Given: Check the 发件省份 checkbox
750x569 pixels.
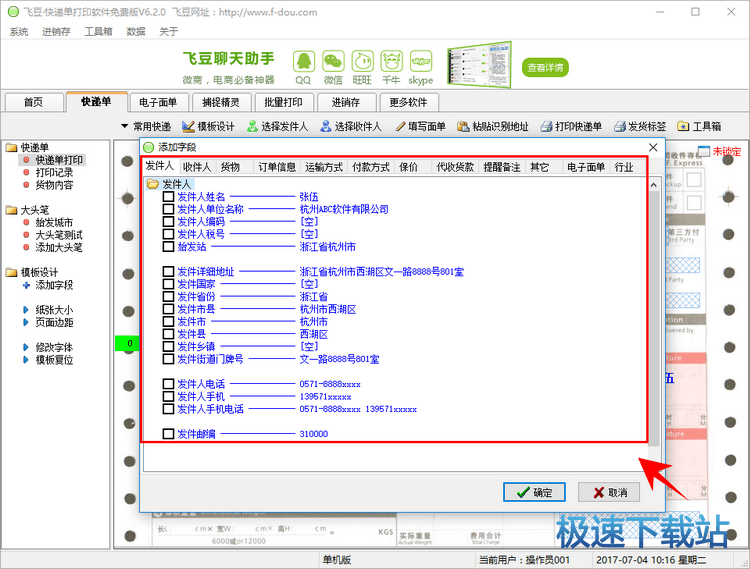Looking at the screenshot, I should pos(168,296).
